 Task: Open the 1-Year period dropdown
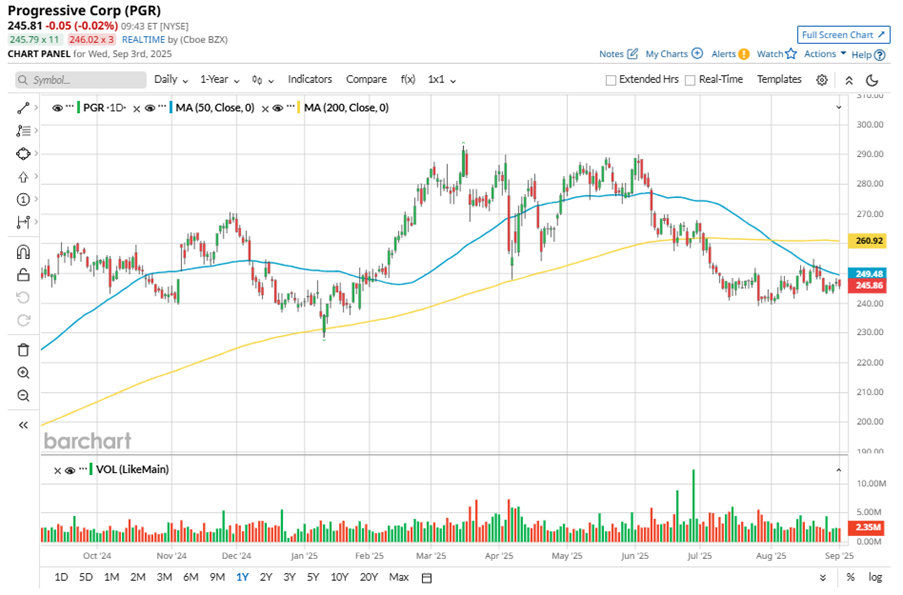click(x=220, y=79)
